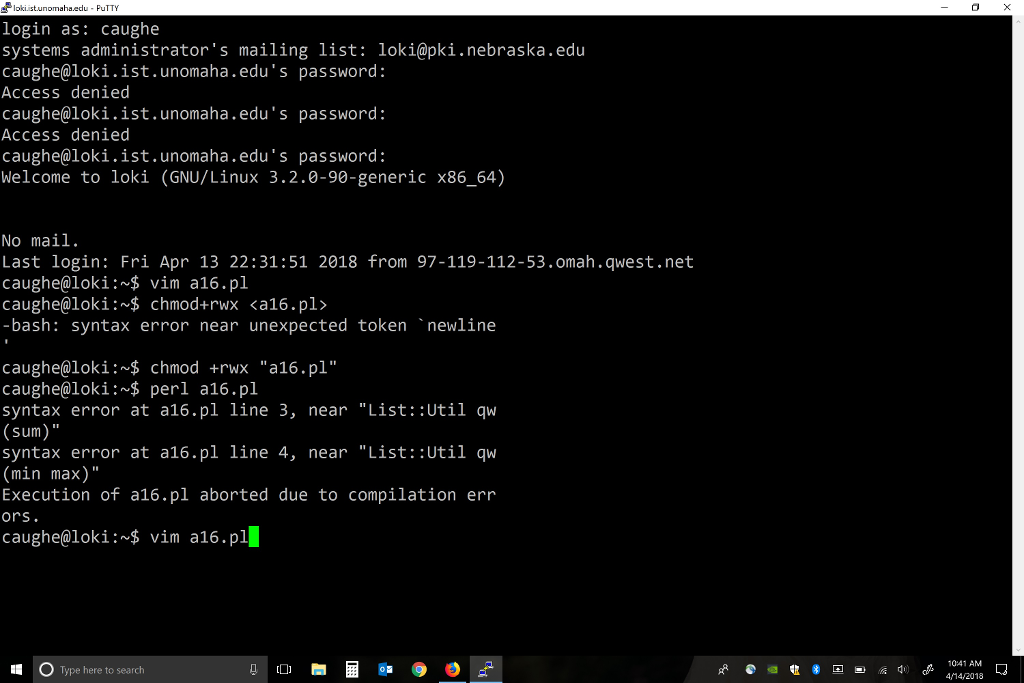Restore down the PuTTY window

pyautogui.click(x=976, y=8)
